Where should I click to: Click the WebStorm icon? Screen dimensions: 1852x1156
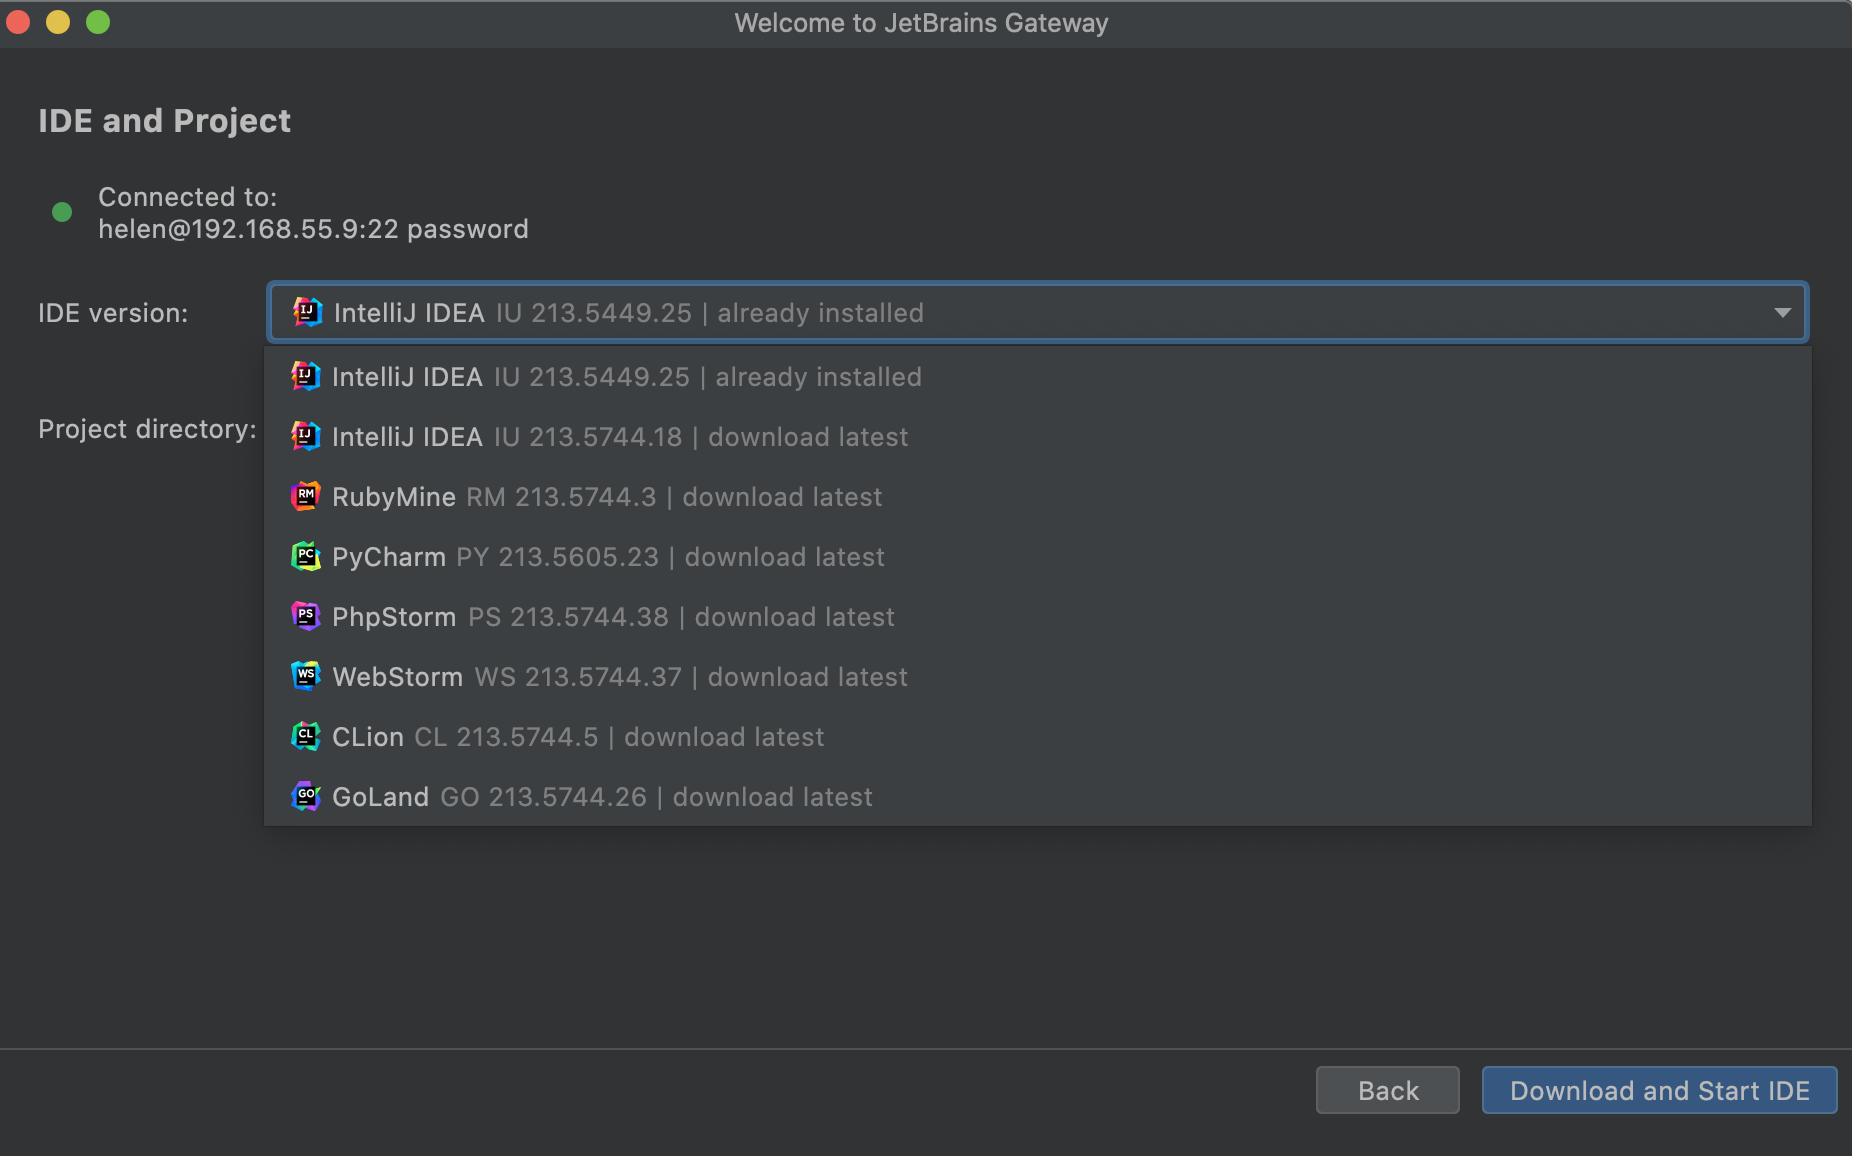306,677
